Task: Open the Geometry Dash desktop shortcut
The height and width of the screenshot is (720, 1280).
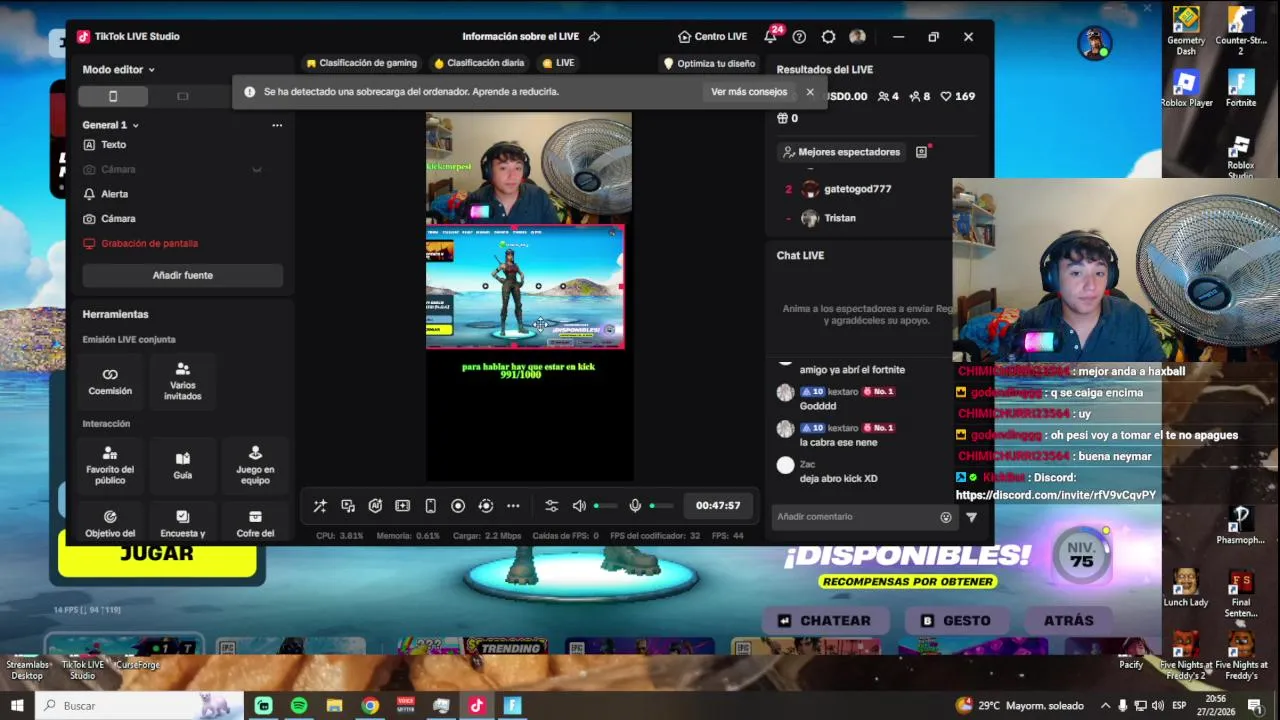Action: click(x=1186, y=31)
